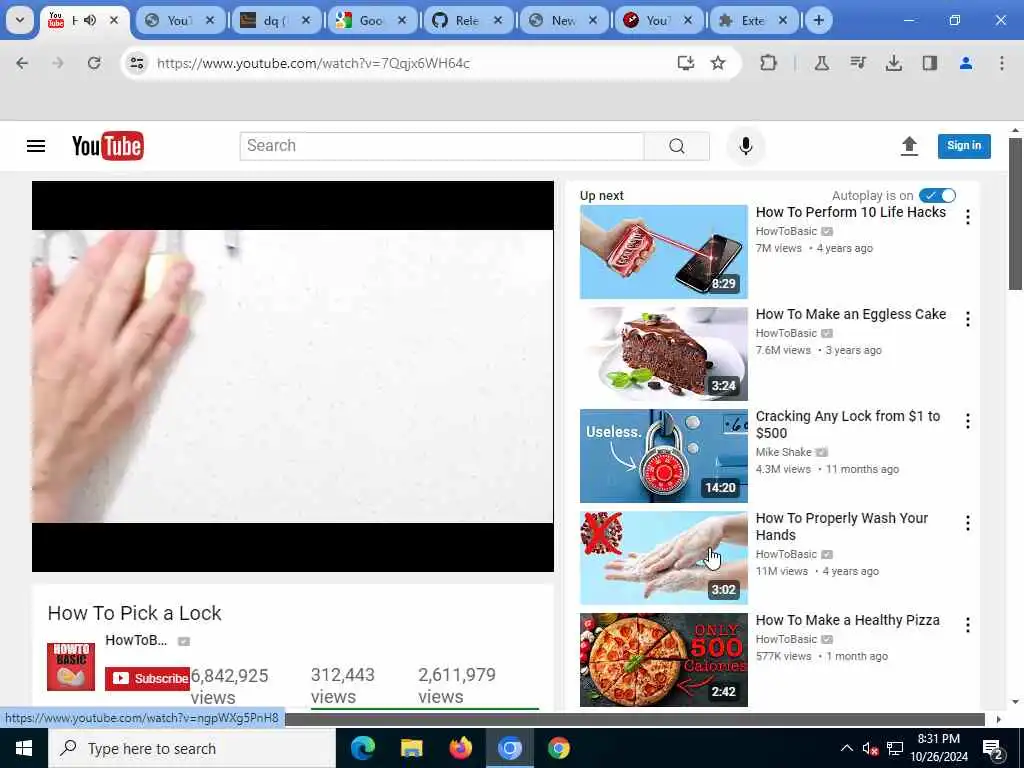Open How To Properly Wash Your Hands thumbnail
Image resolution: width=1024 pixels, height=768 pixels.
point(664,558)
